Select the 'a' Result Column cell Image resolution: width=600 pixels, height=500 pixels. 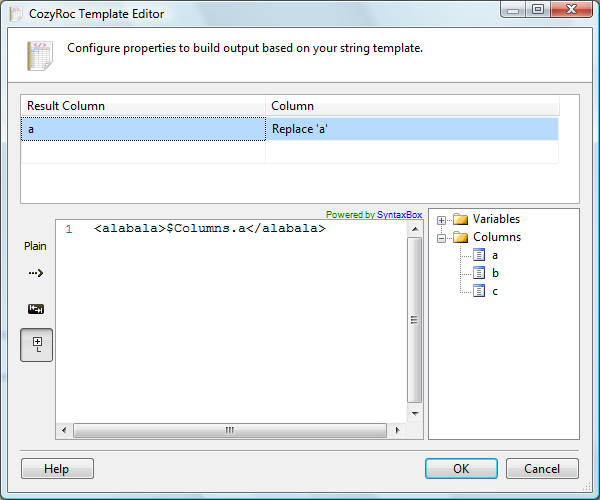(x=143, y=129)
